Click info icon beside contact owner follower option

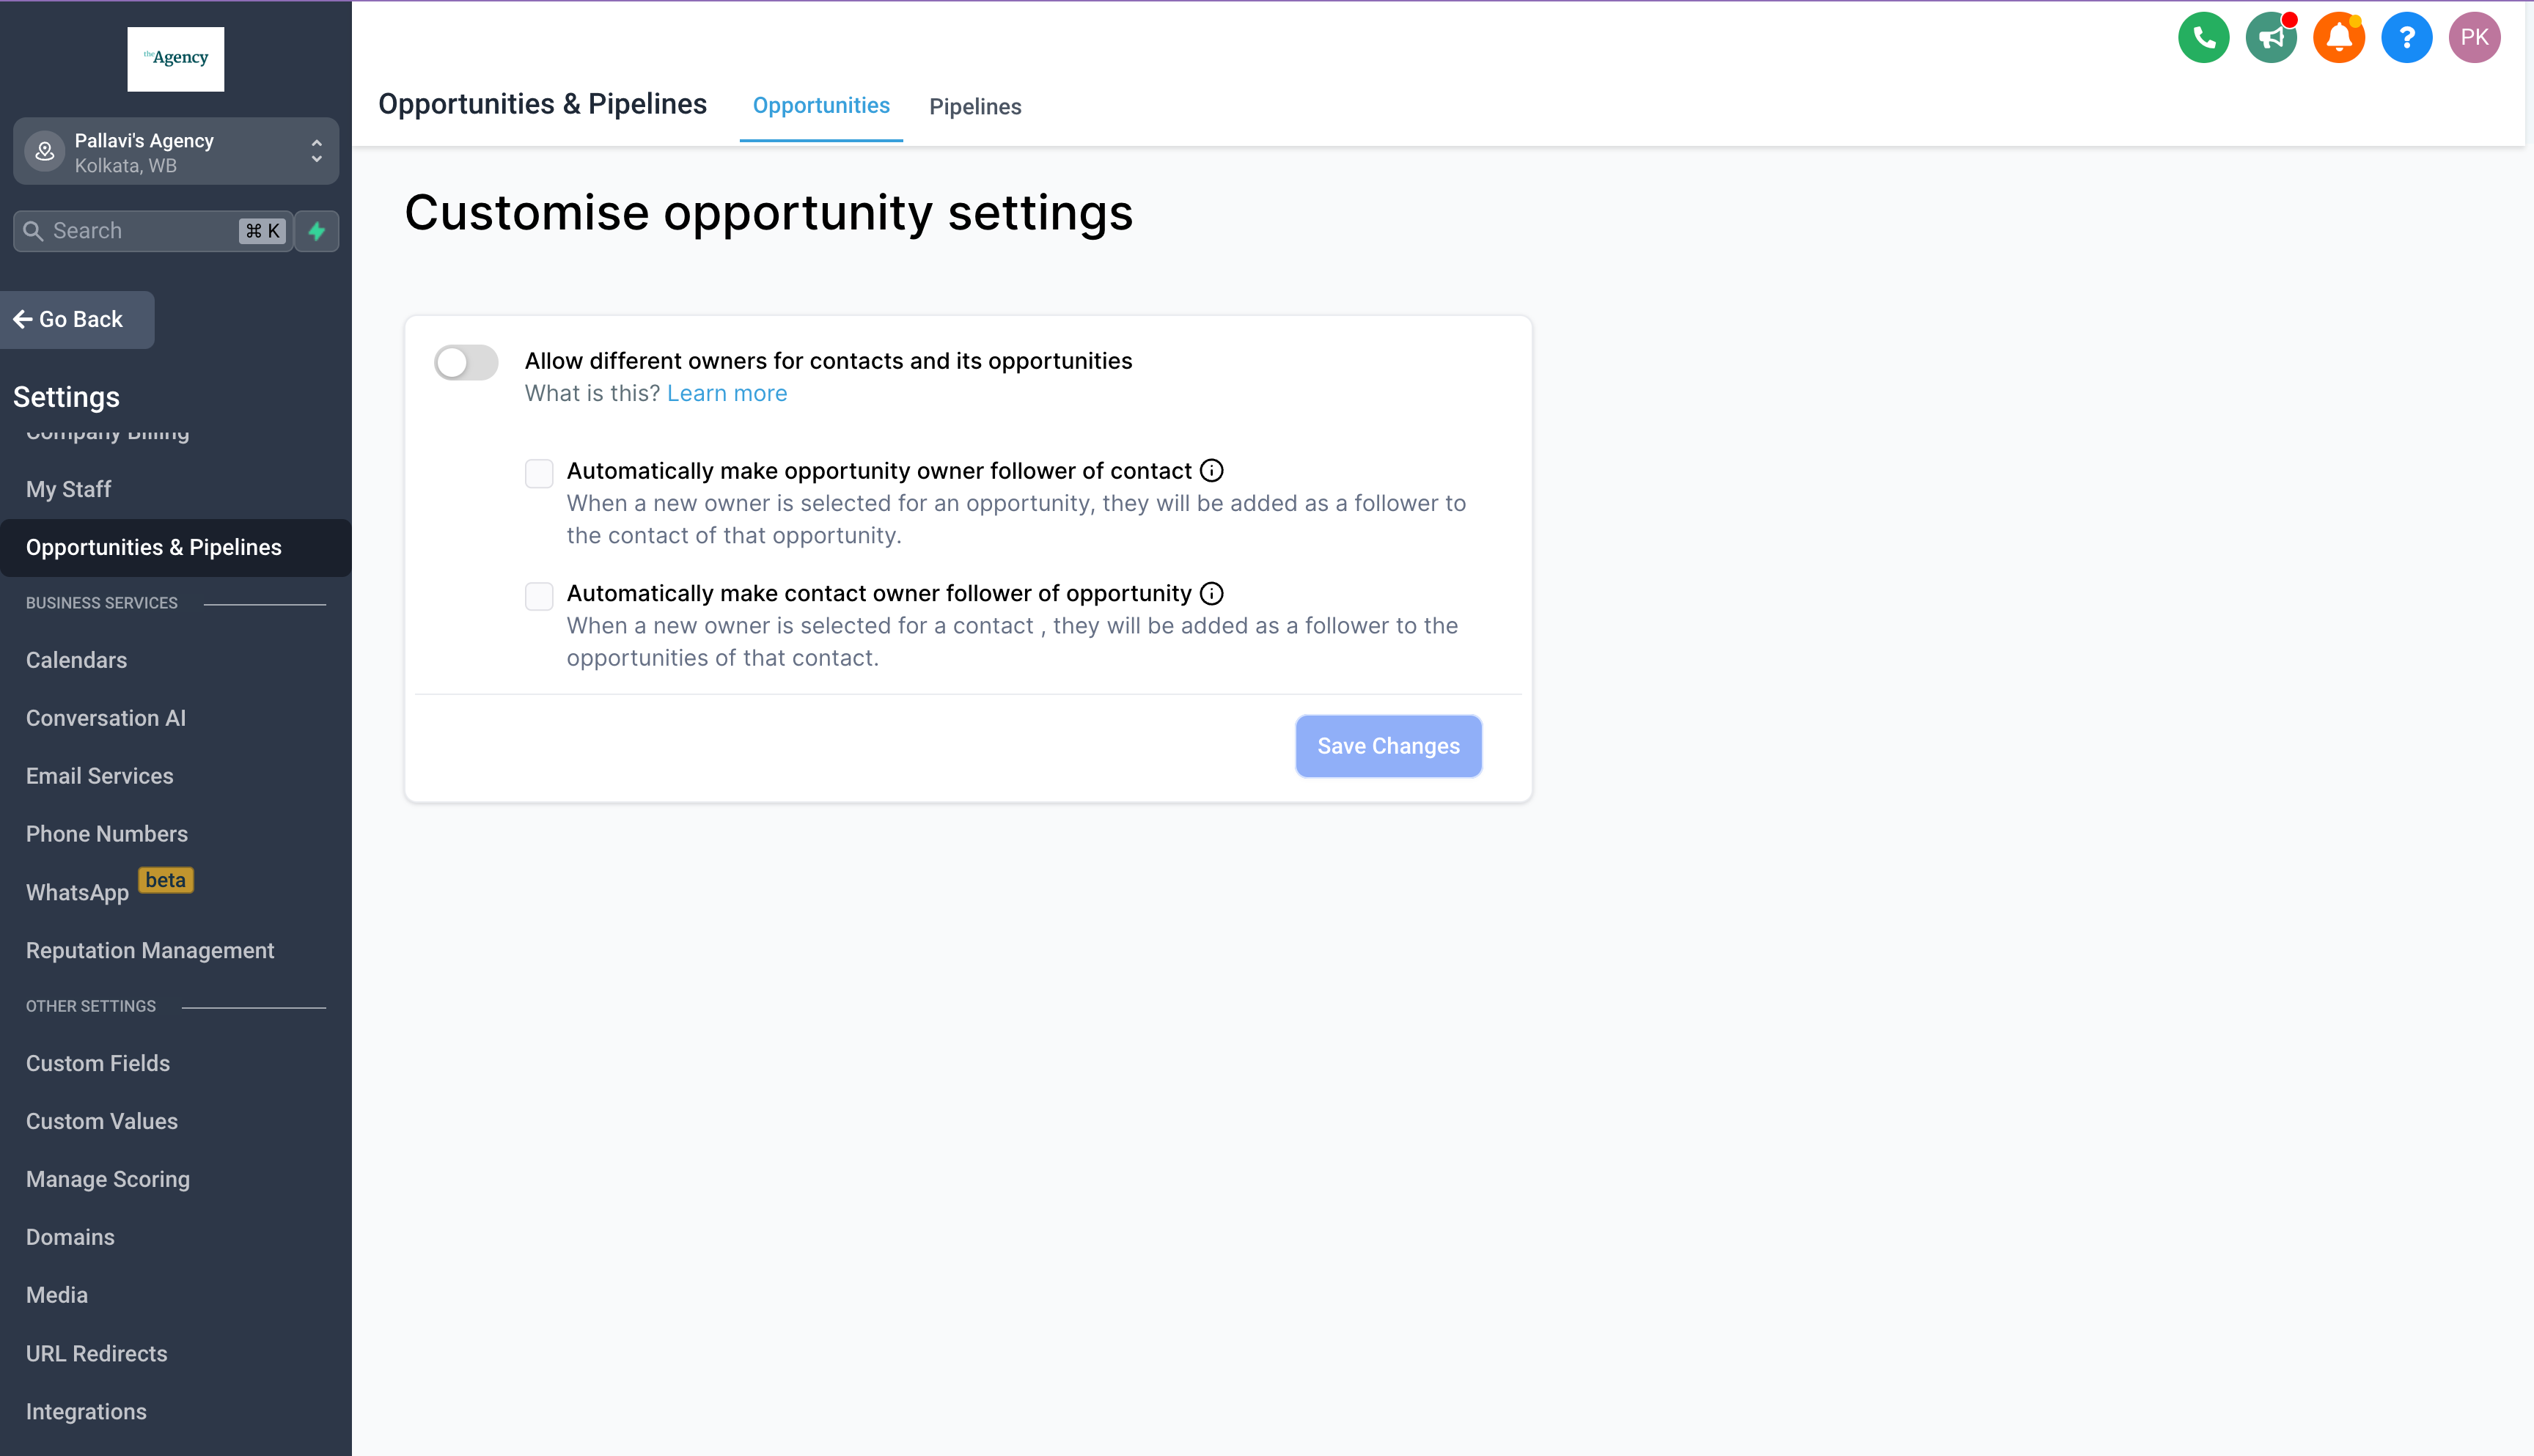1211,594
